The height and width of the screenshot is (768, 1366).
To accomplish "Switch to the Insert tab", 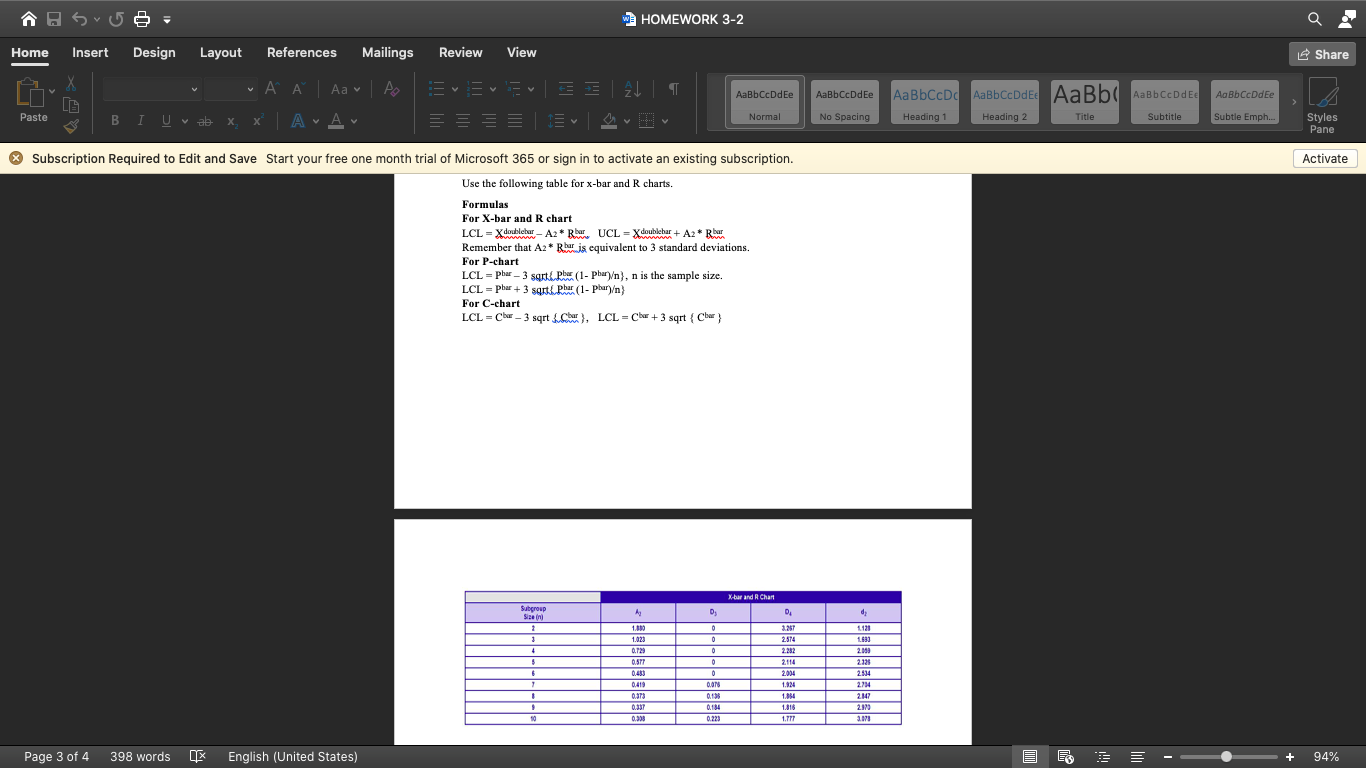I will 90,53.
